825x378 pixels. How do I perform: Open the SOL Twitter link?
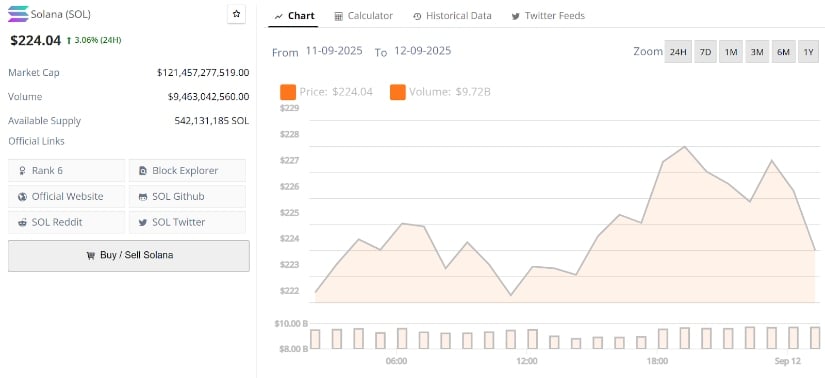(x=187, y=222)
